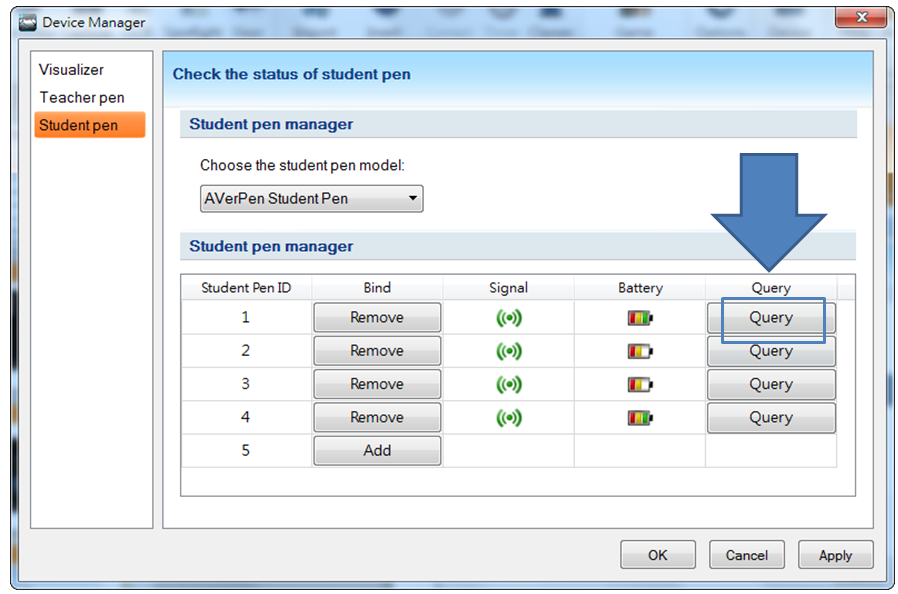Query status of student pen 2
This screenshot has width=898, height=594.
pos(771,352)
